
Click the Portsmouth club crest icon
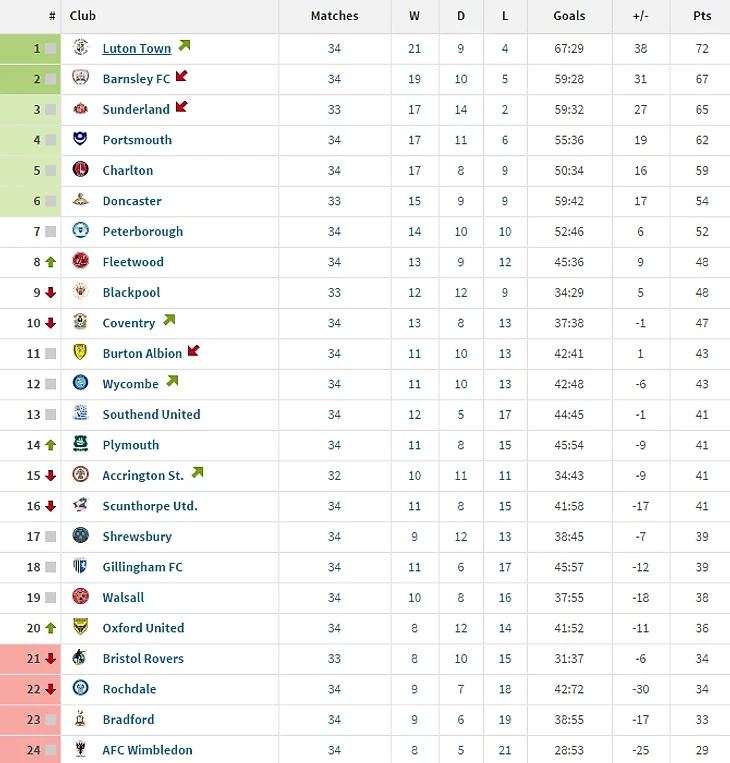(x=80, y=139)
